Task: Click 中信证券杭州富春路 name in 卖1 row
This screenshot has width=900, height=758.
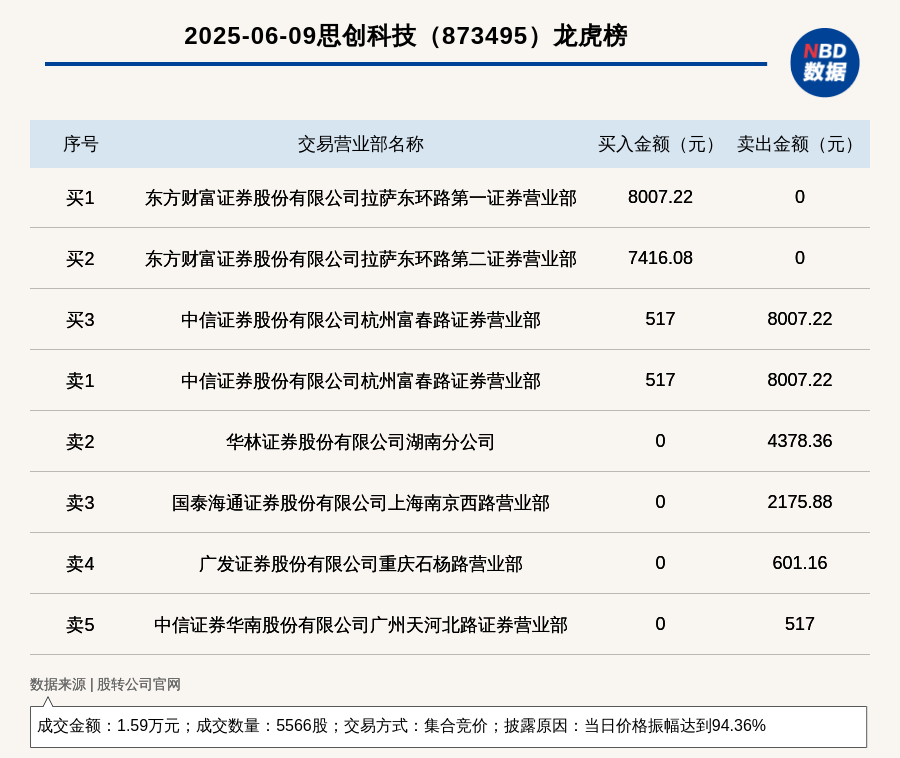Action: click(360, 380)
